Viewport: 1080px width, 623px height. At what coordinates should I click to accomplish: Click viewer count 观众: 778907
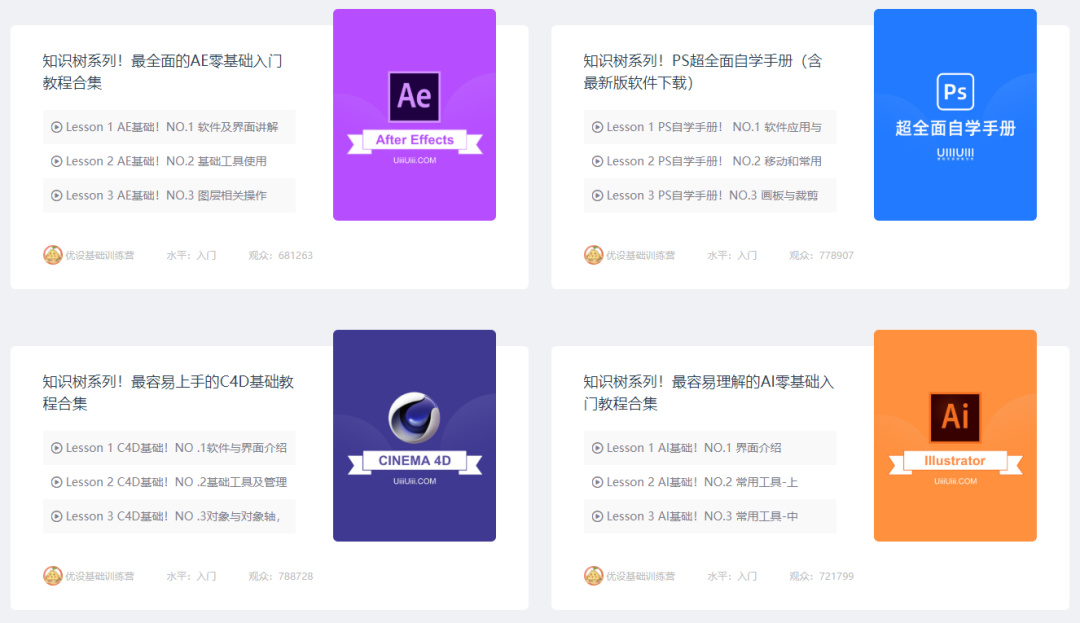tap(821, 255)
